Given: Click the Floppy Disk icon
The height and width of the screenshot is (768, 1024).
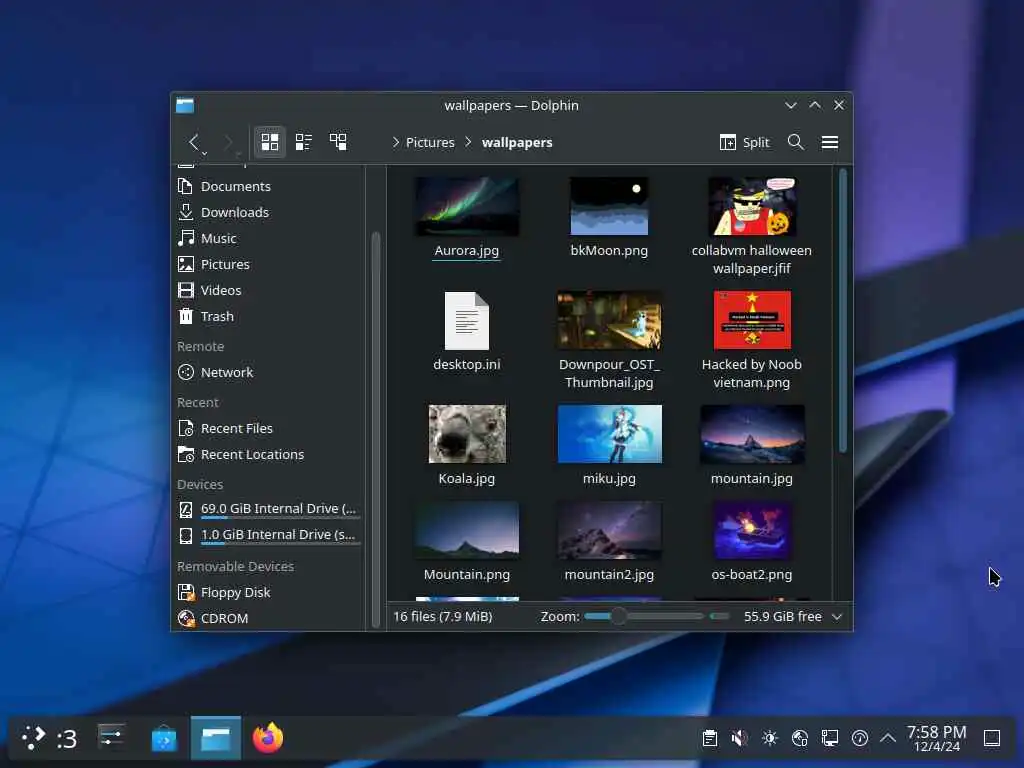Looking at the screenshot, I should click(x=186, y=592).
